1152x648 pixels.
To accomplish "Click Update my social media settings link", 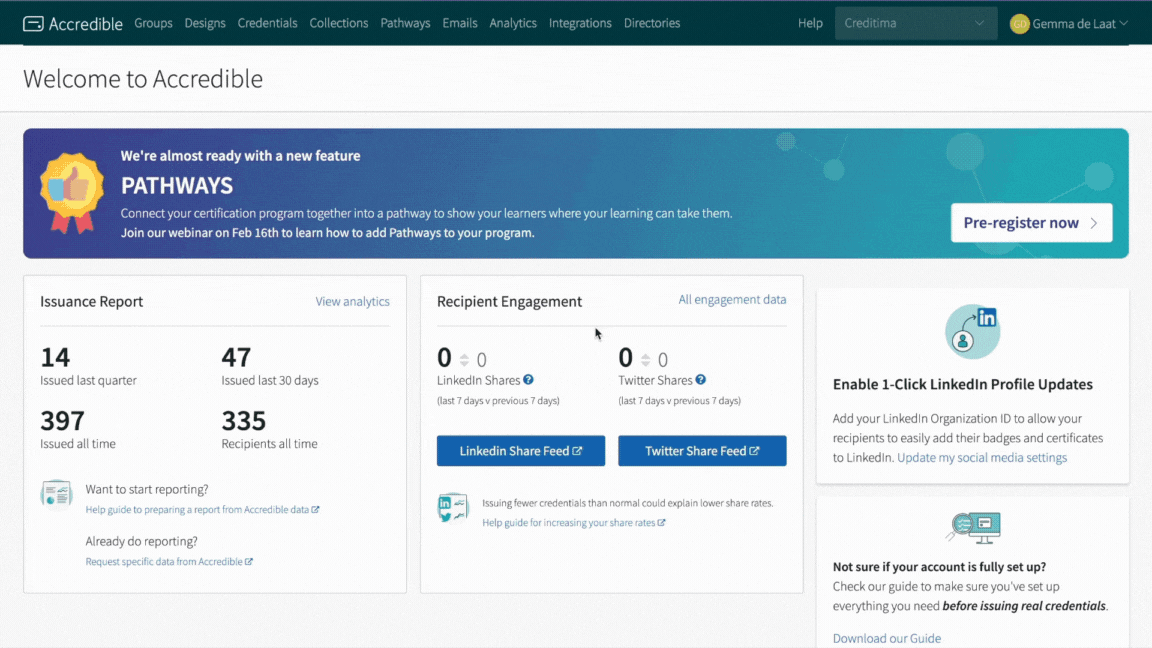I will point(982,458).
